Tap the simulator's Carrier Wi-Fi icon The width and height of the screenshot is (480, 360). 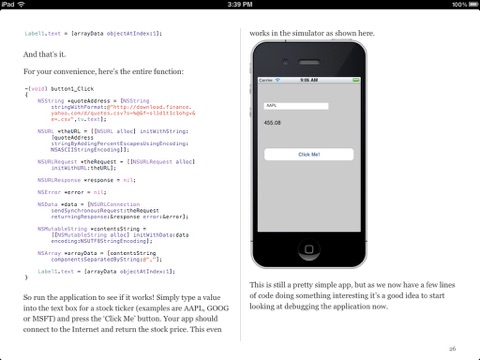point(277,80)
